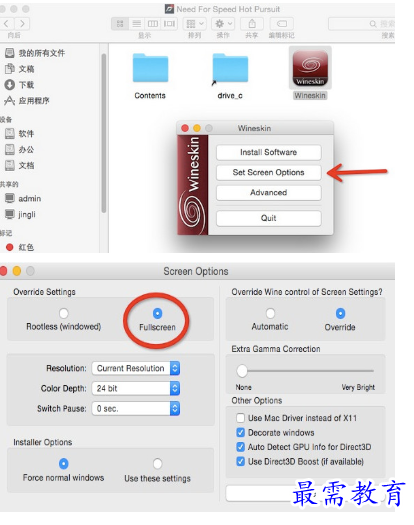Select the Automatic radio button
The image size is (414, 525).
pyautogui.click(x=270, y=313)
